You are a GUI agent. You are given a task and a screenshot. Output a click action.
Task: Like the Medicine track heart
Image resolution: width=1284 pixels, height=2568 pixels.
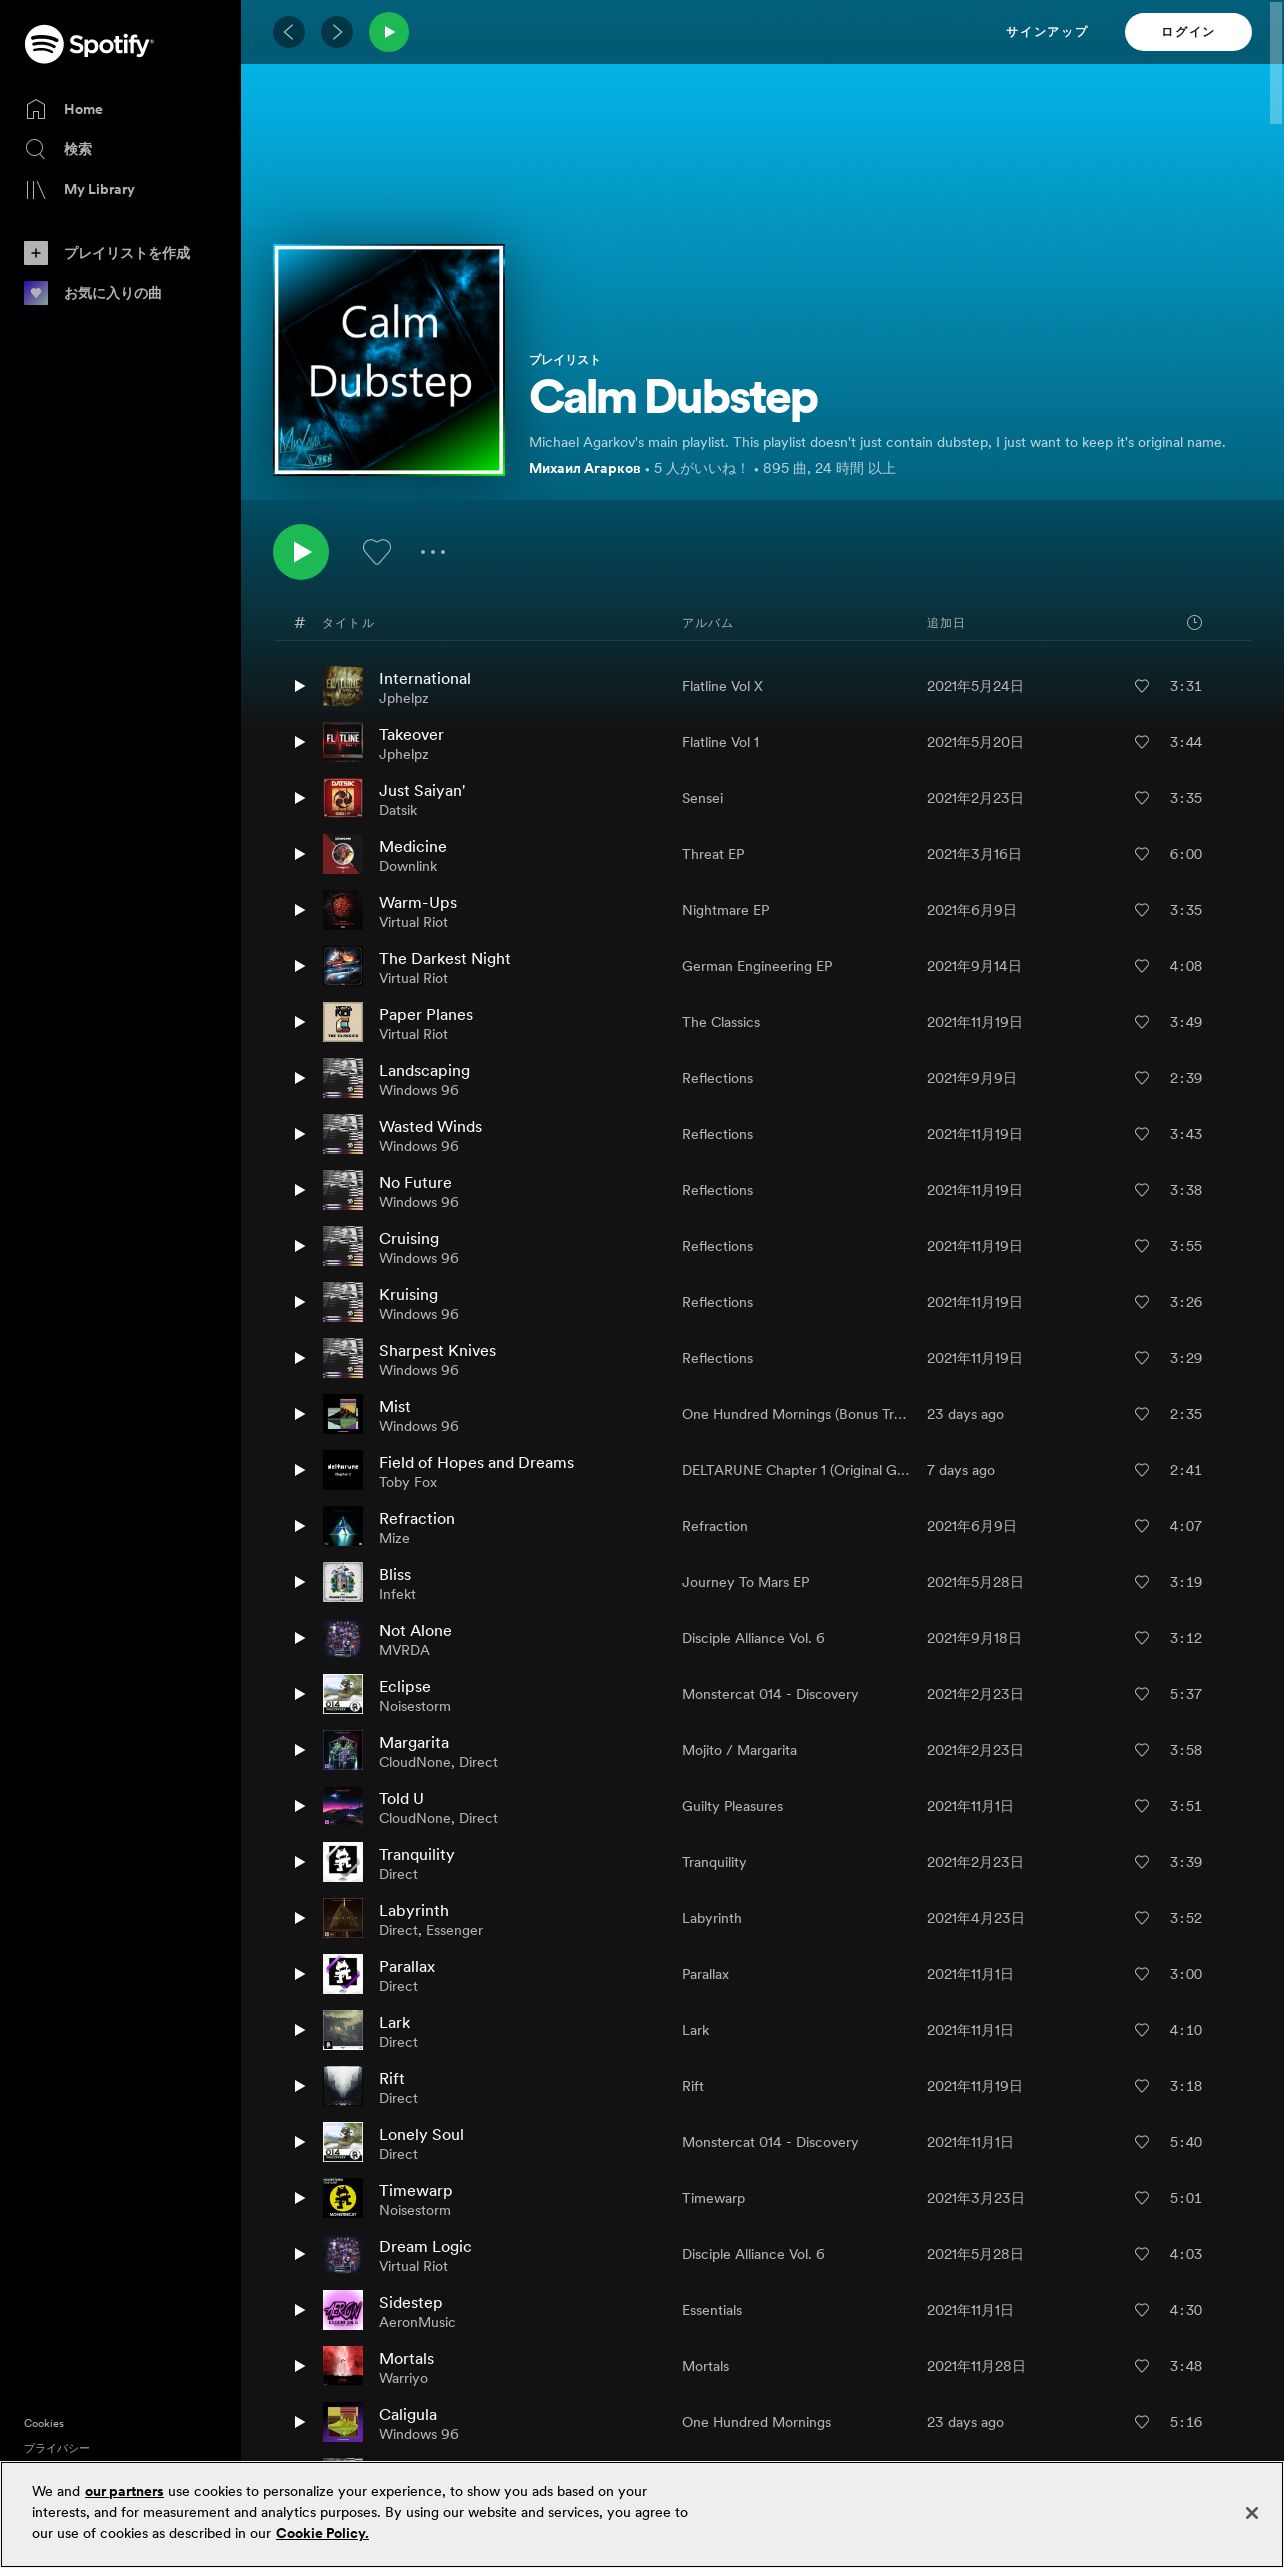pos(1142,854)
